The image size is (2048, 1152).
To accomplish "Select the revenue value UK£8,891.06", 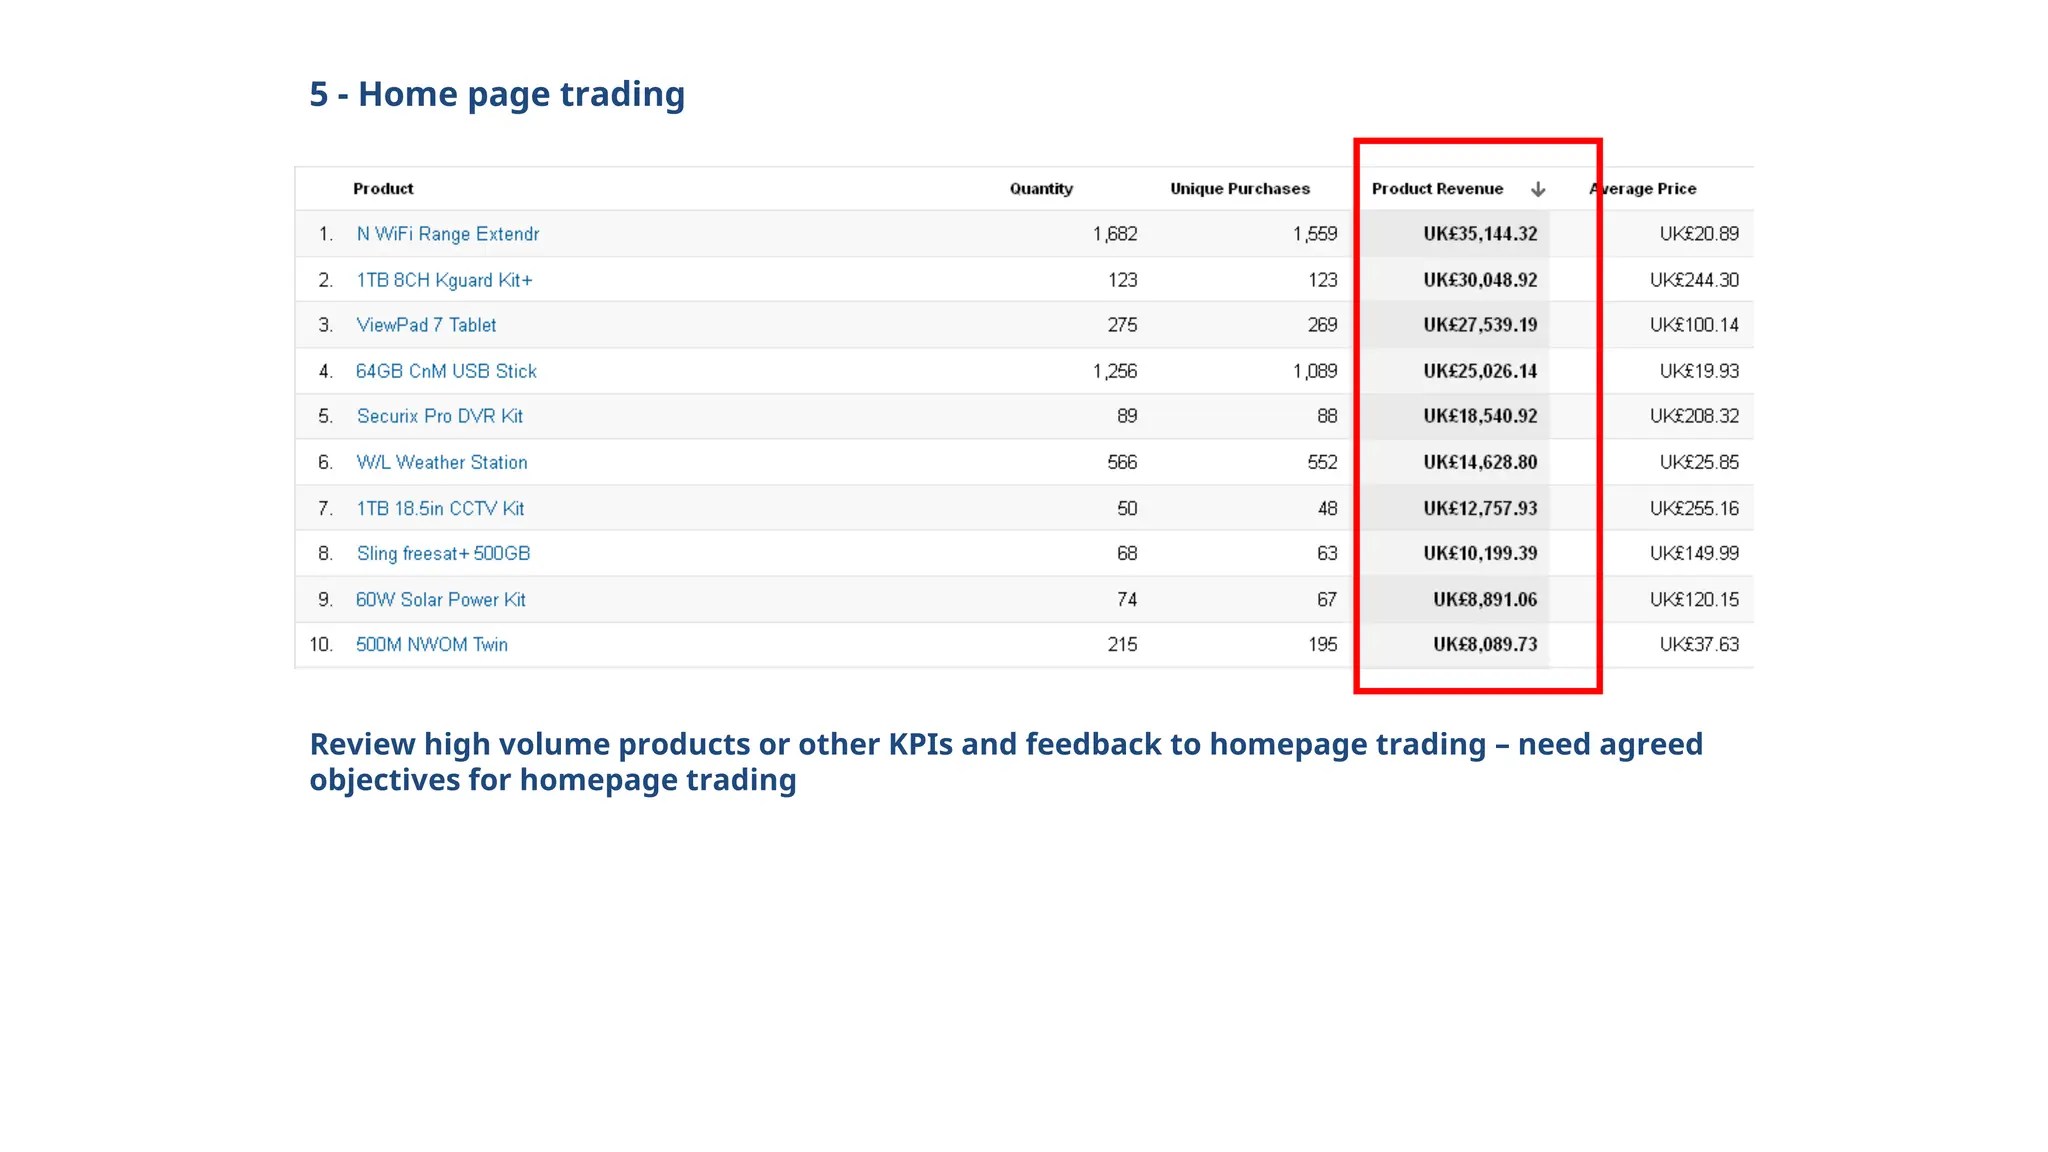I will [x=1485, y=599].
